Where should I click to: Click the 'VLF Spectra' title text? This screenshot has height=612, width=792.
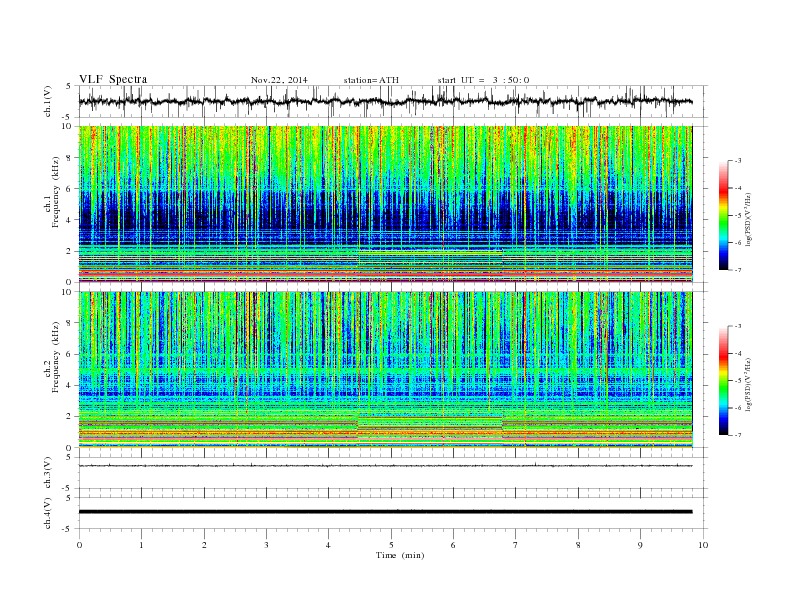pyautogui.click(x=113, y=79)
